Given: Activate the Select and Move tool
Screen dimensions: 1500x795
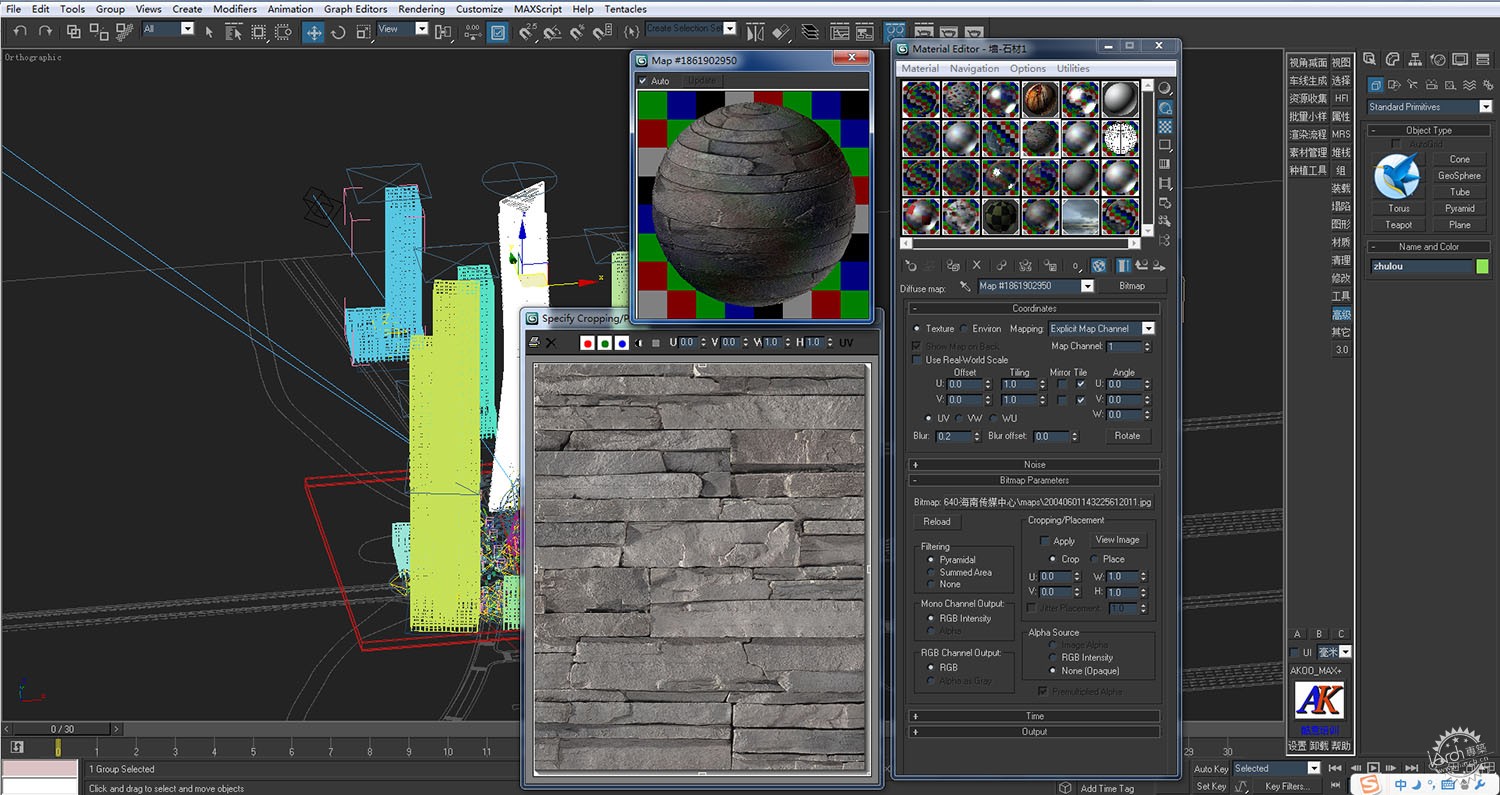Looking at the screenshot, I should click(314, 32).
